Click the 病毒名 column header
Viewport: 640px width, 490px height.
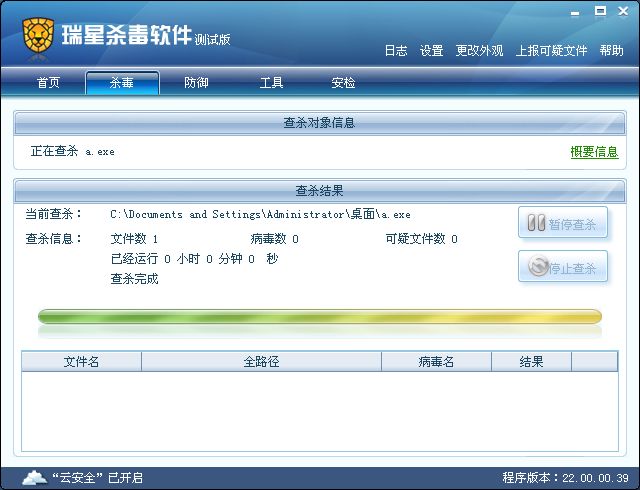click(x=436, y=361)
